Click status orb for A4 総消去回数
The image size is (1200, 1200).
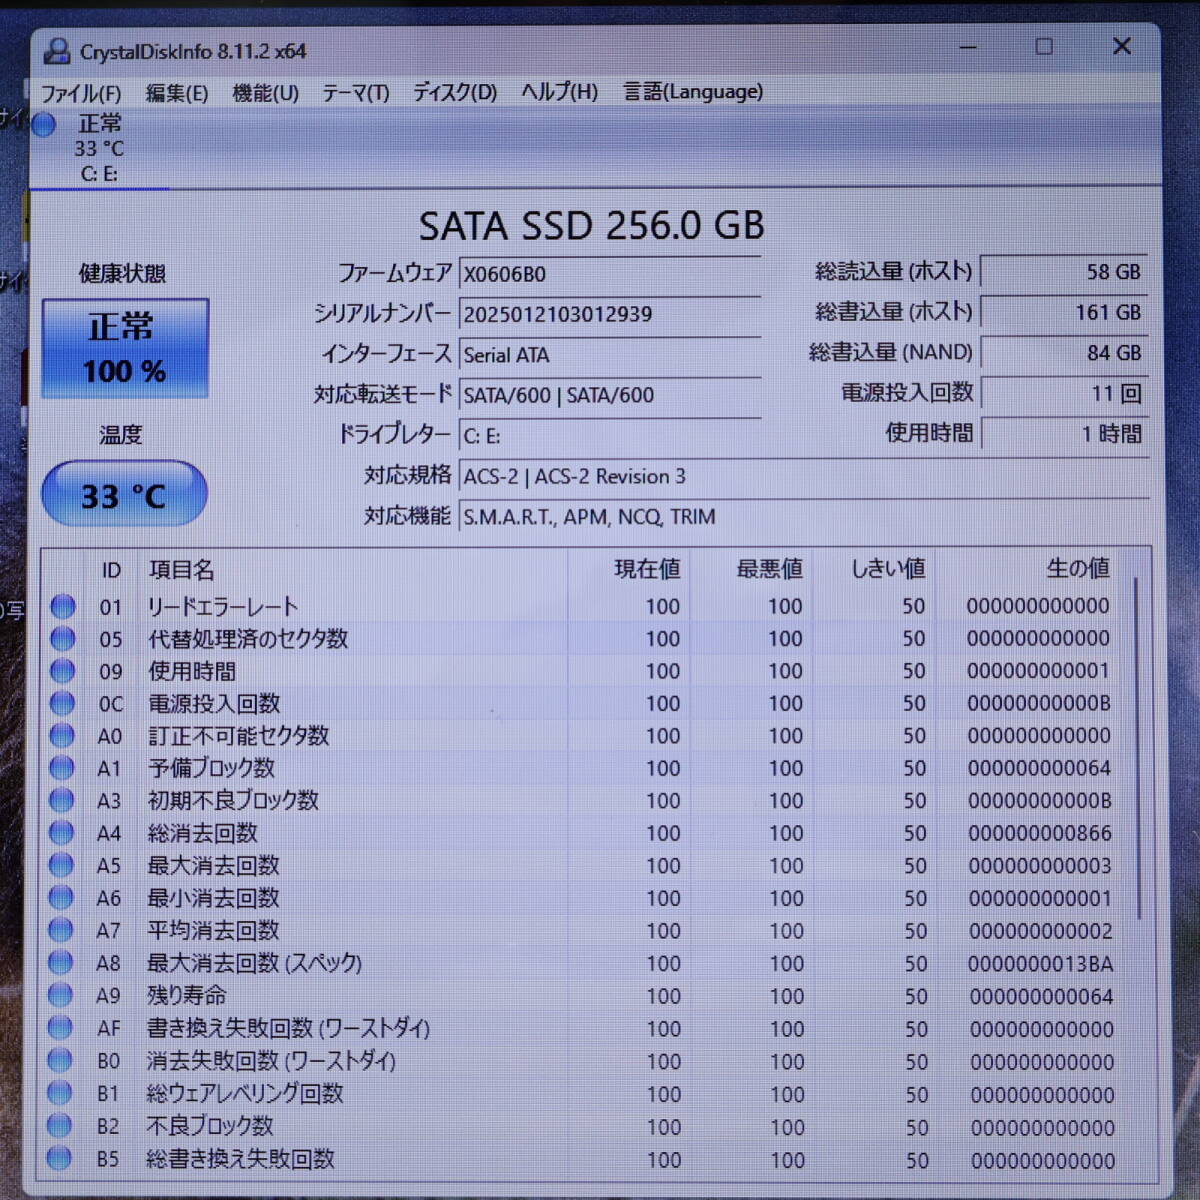pyautogui.click(x=61, y=832)
